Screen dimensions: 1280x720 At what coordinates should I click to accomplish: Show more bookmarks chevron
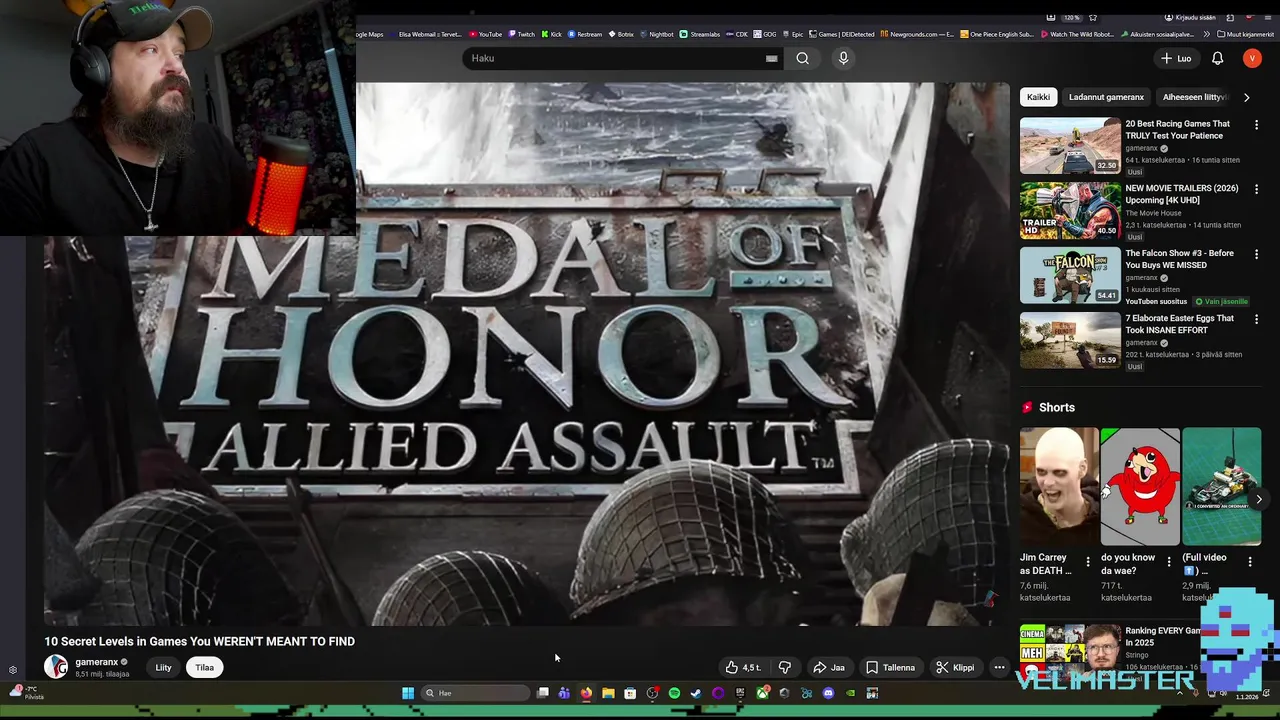(x=1205, y=34)
